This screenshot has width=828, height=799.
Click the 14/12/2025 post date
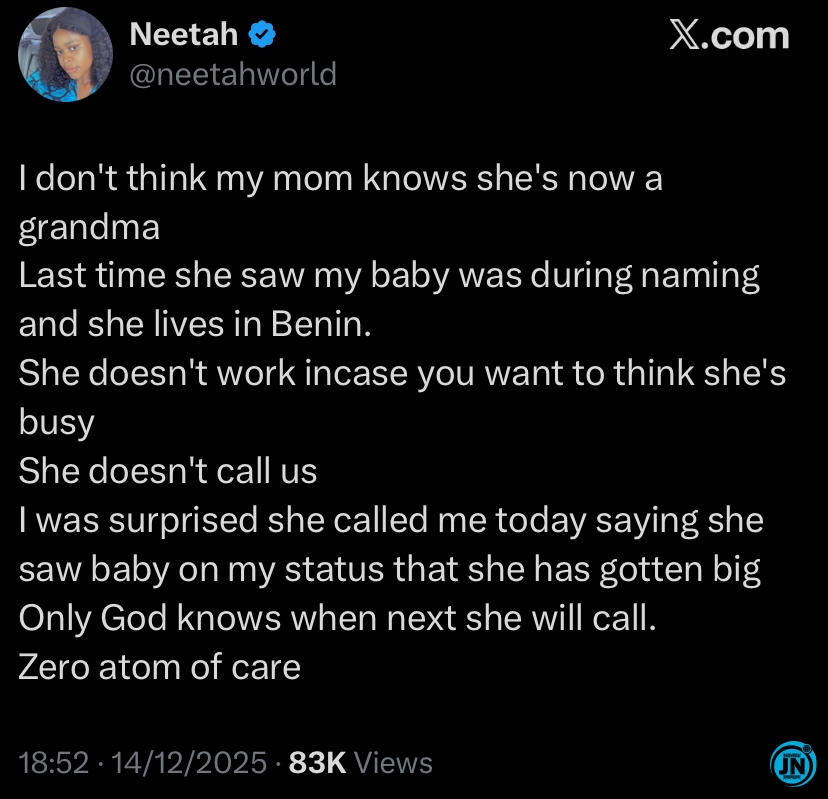(191, 763)
